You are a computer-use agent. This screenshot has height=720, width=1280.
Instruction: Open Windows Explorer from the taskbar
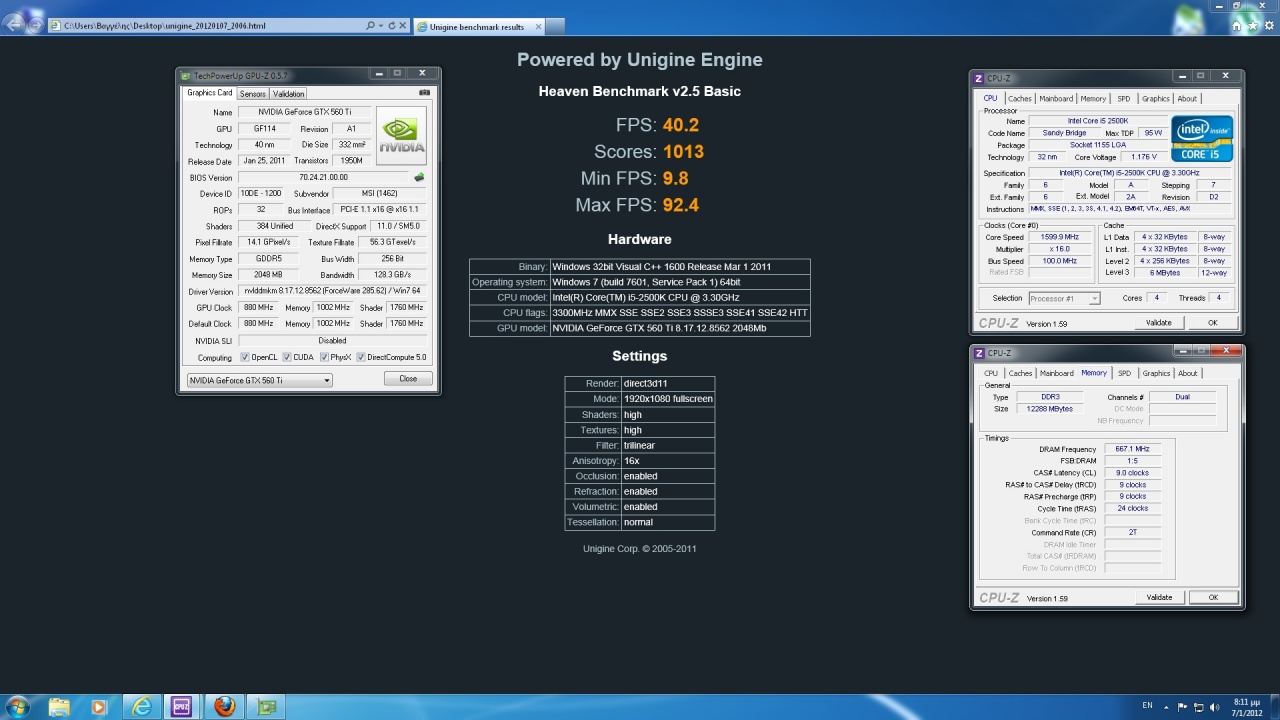59,707
